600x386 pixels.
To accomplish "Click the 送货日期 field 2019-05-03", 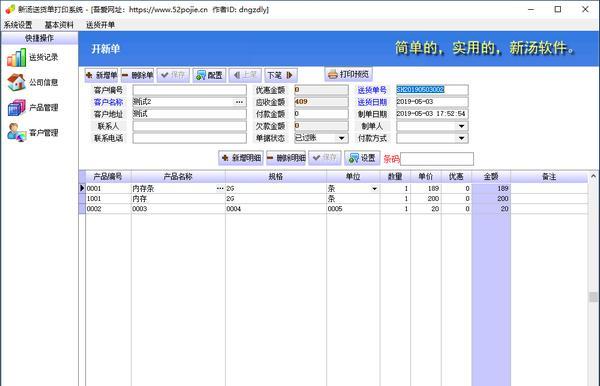I will point(432,102).
